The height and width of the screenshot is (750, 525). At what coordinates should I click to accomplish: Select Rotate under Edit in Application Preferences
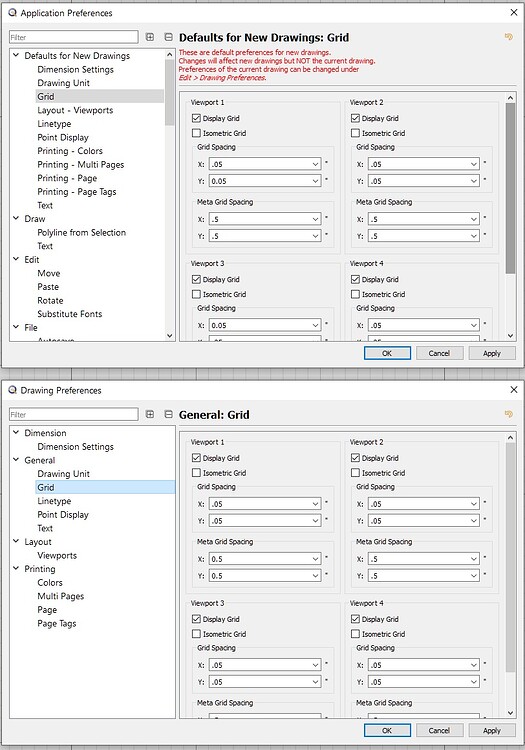click(50, 300)
